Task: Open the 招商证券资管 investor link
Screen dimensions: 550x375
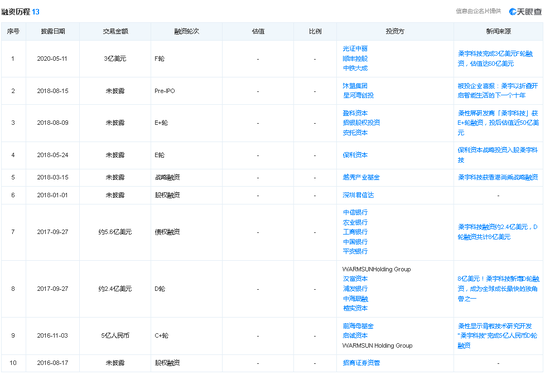Action: pyautogui.click(x=361, y=363)
